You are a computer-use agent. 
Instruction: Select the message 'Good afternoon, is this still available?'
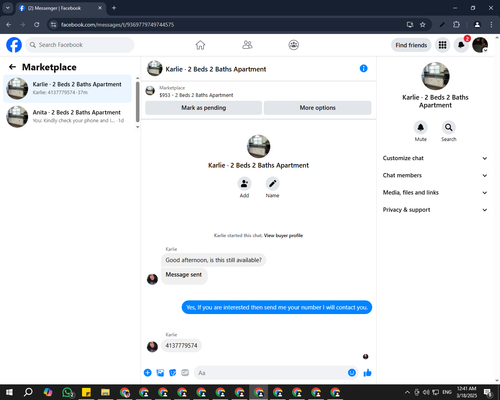click(x=214, y=260)
